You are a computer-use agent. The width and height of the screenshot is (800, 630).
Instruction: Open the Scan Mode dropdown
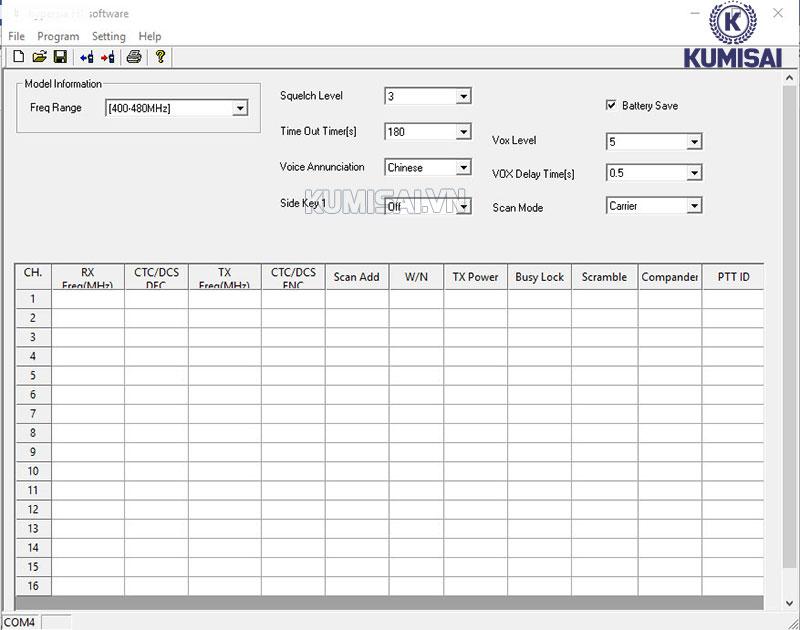click(694, 206)
